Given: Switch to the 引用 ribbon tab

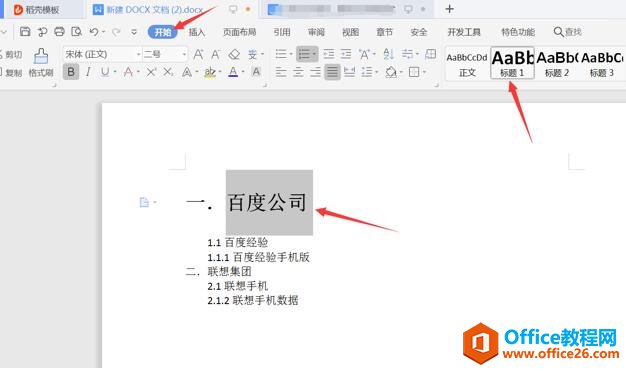Looking at the screenshot, I should [282, 32].
